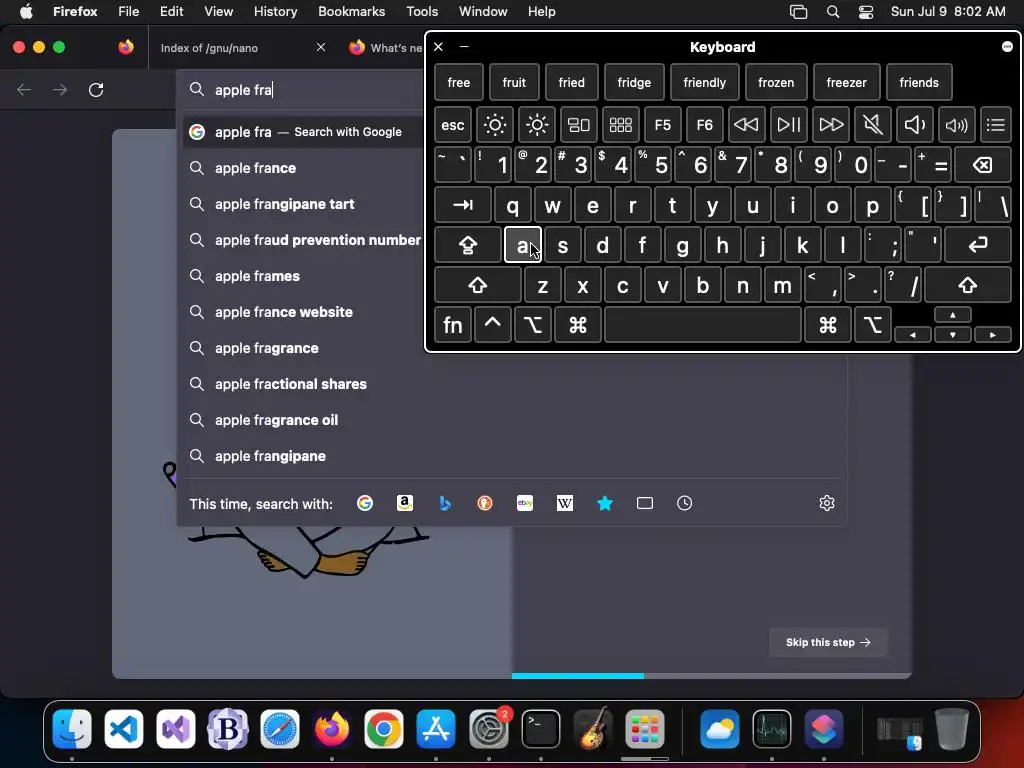Choose the 'frozen' typing suggestion
Screen dimensions: 1024x768
pyautogui.click(x=776, y=82)
